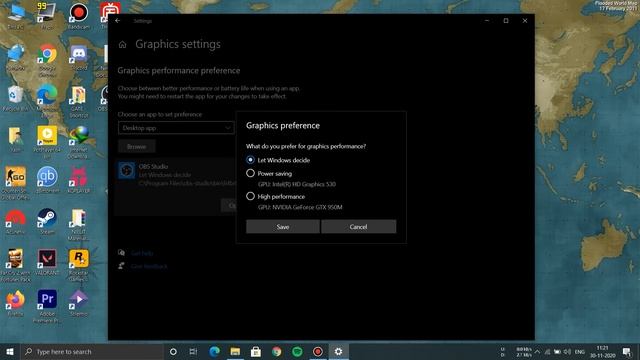
Task: Select the High performance radio option
Action: pos(250,196)
